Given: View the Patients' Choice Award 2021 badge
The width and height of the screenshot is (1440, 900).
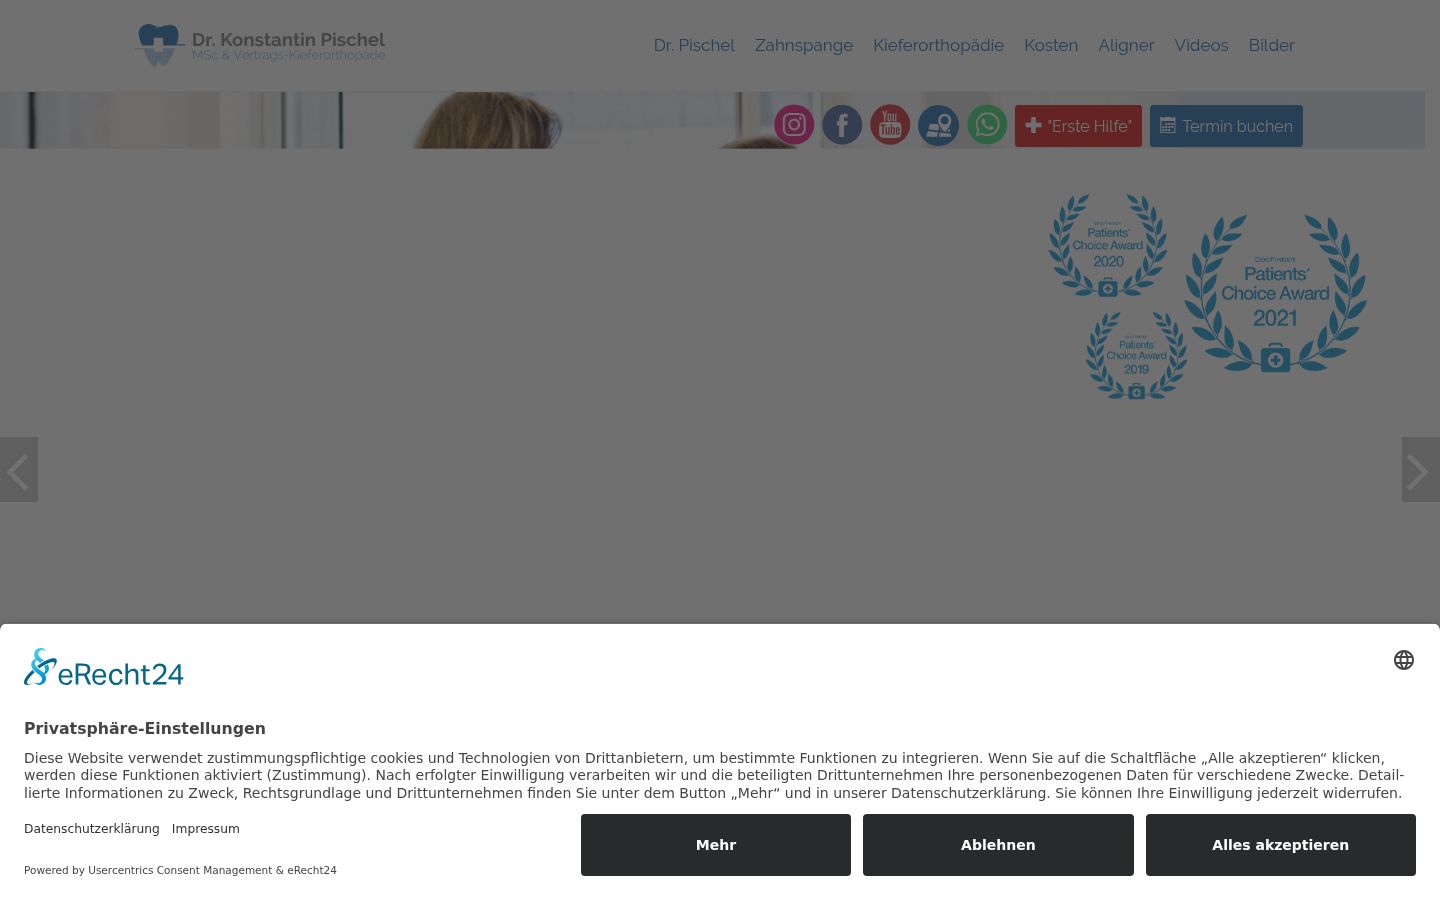Looking at the screenshot, I should tap(1275, 293).
